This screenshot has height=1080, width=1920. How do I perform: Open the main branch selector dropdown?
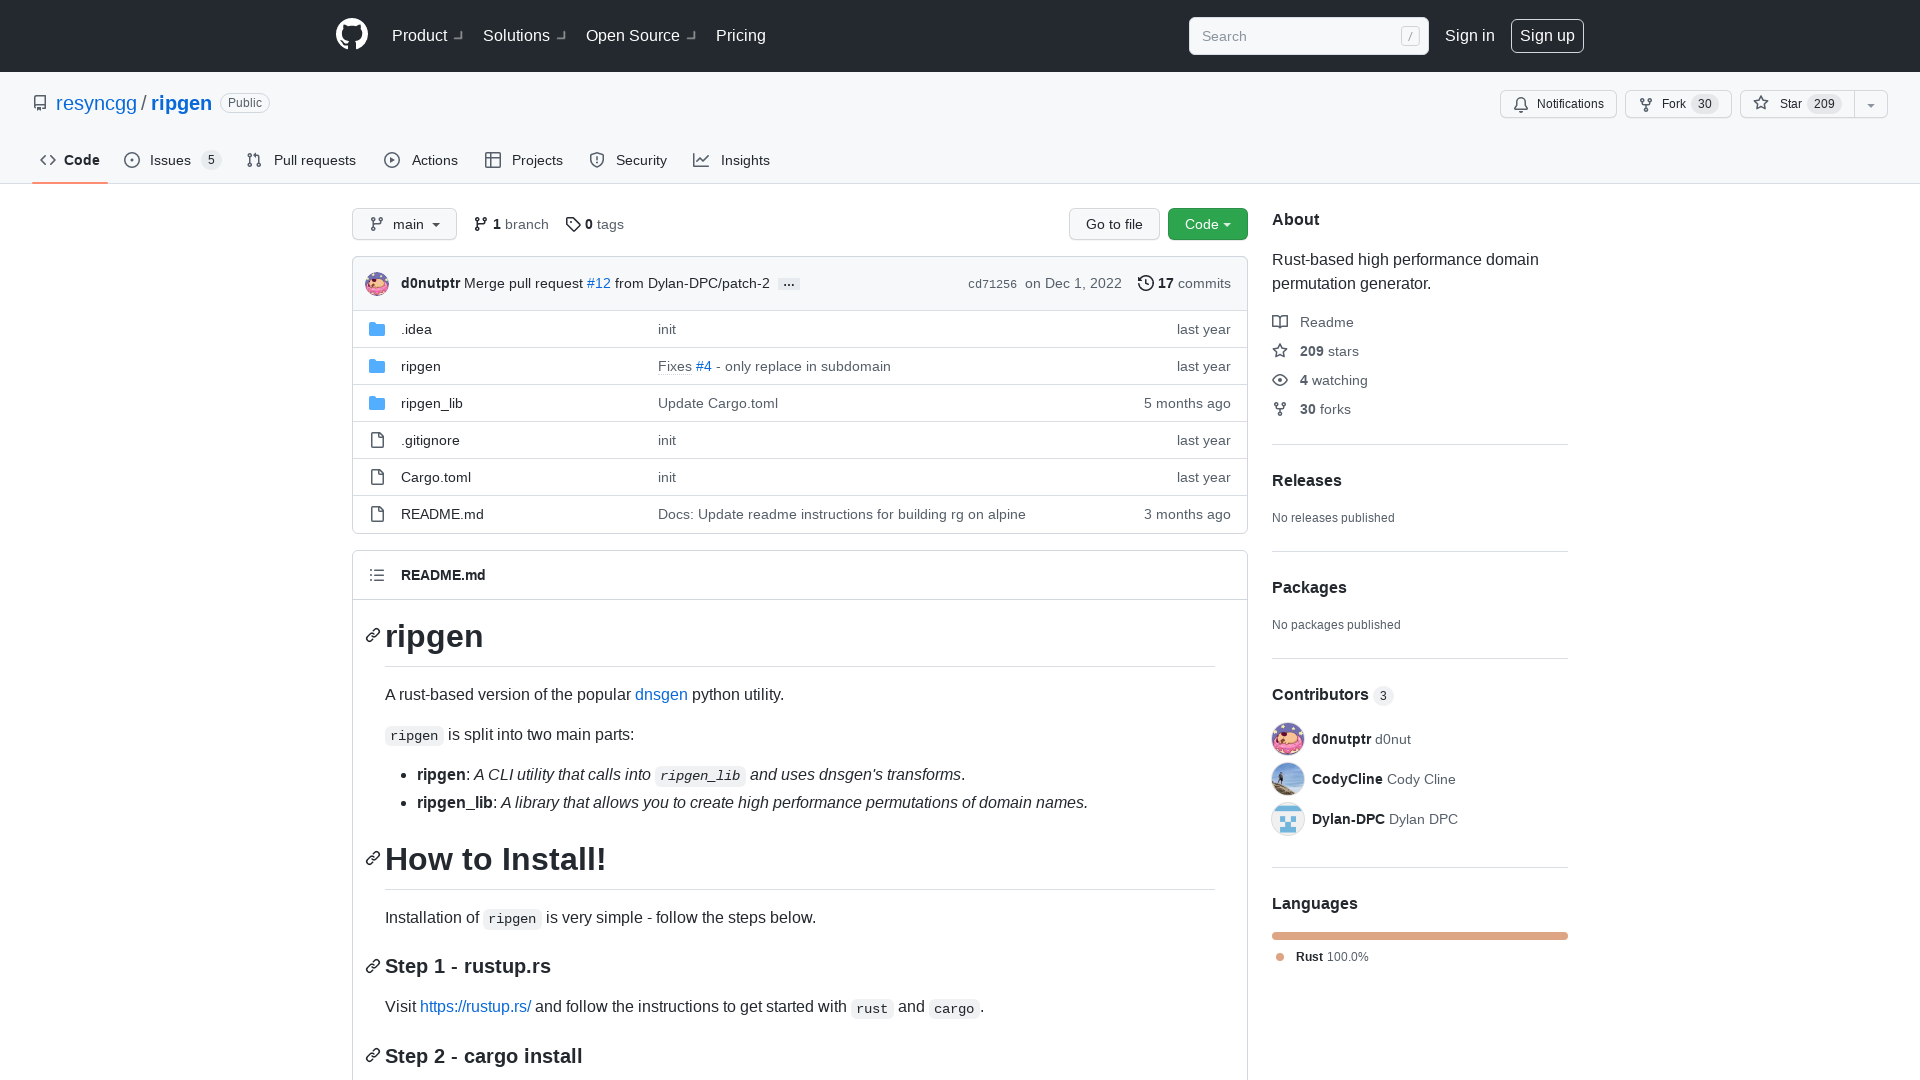tap(404, 224)
